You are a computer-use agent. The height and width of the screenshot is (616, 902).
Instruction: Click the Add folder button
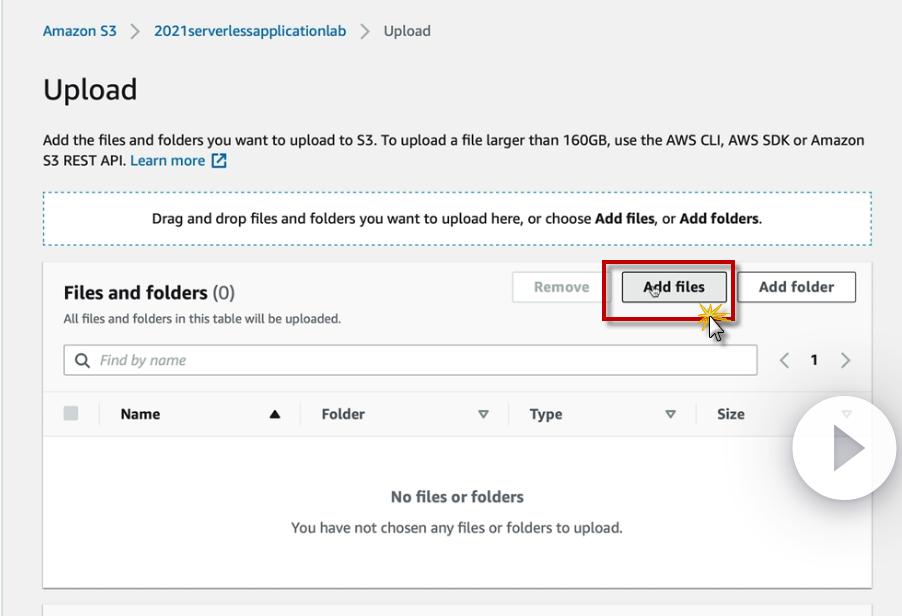[796, 287]
